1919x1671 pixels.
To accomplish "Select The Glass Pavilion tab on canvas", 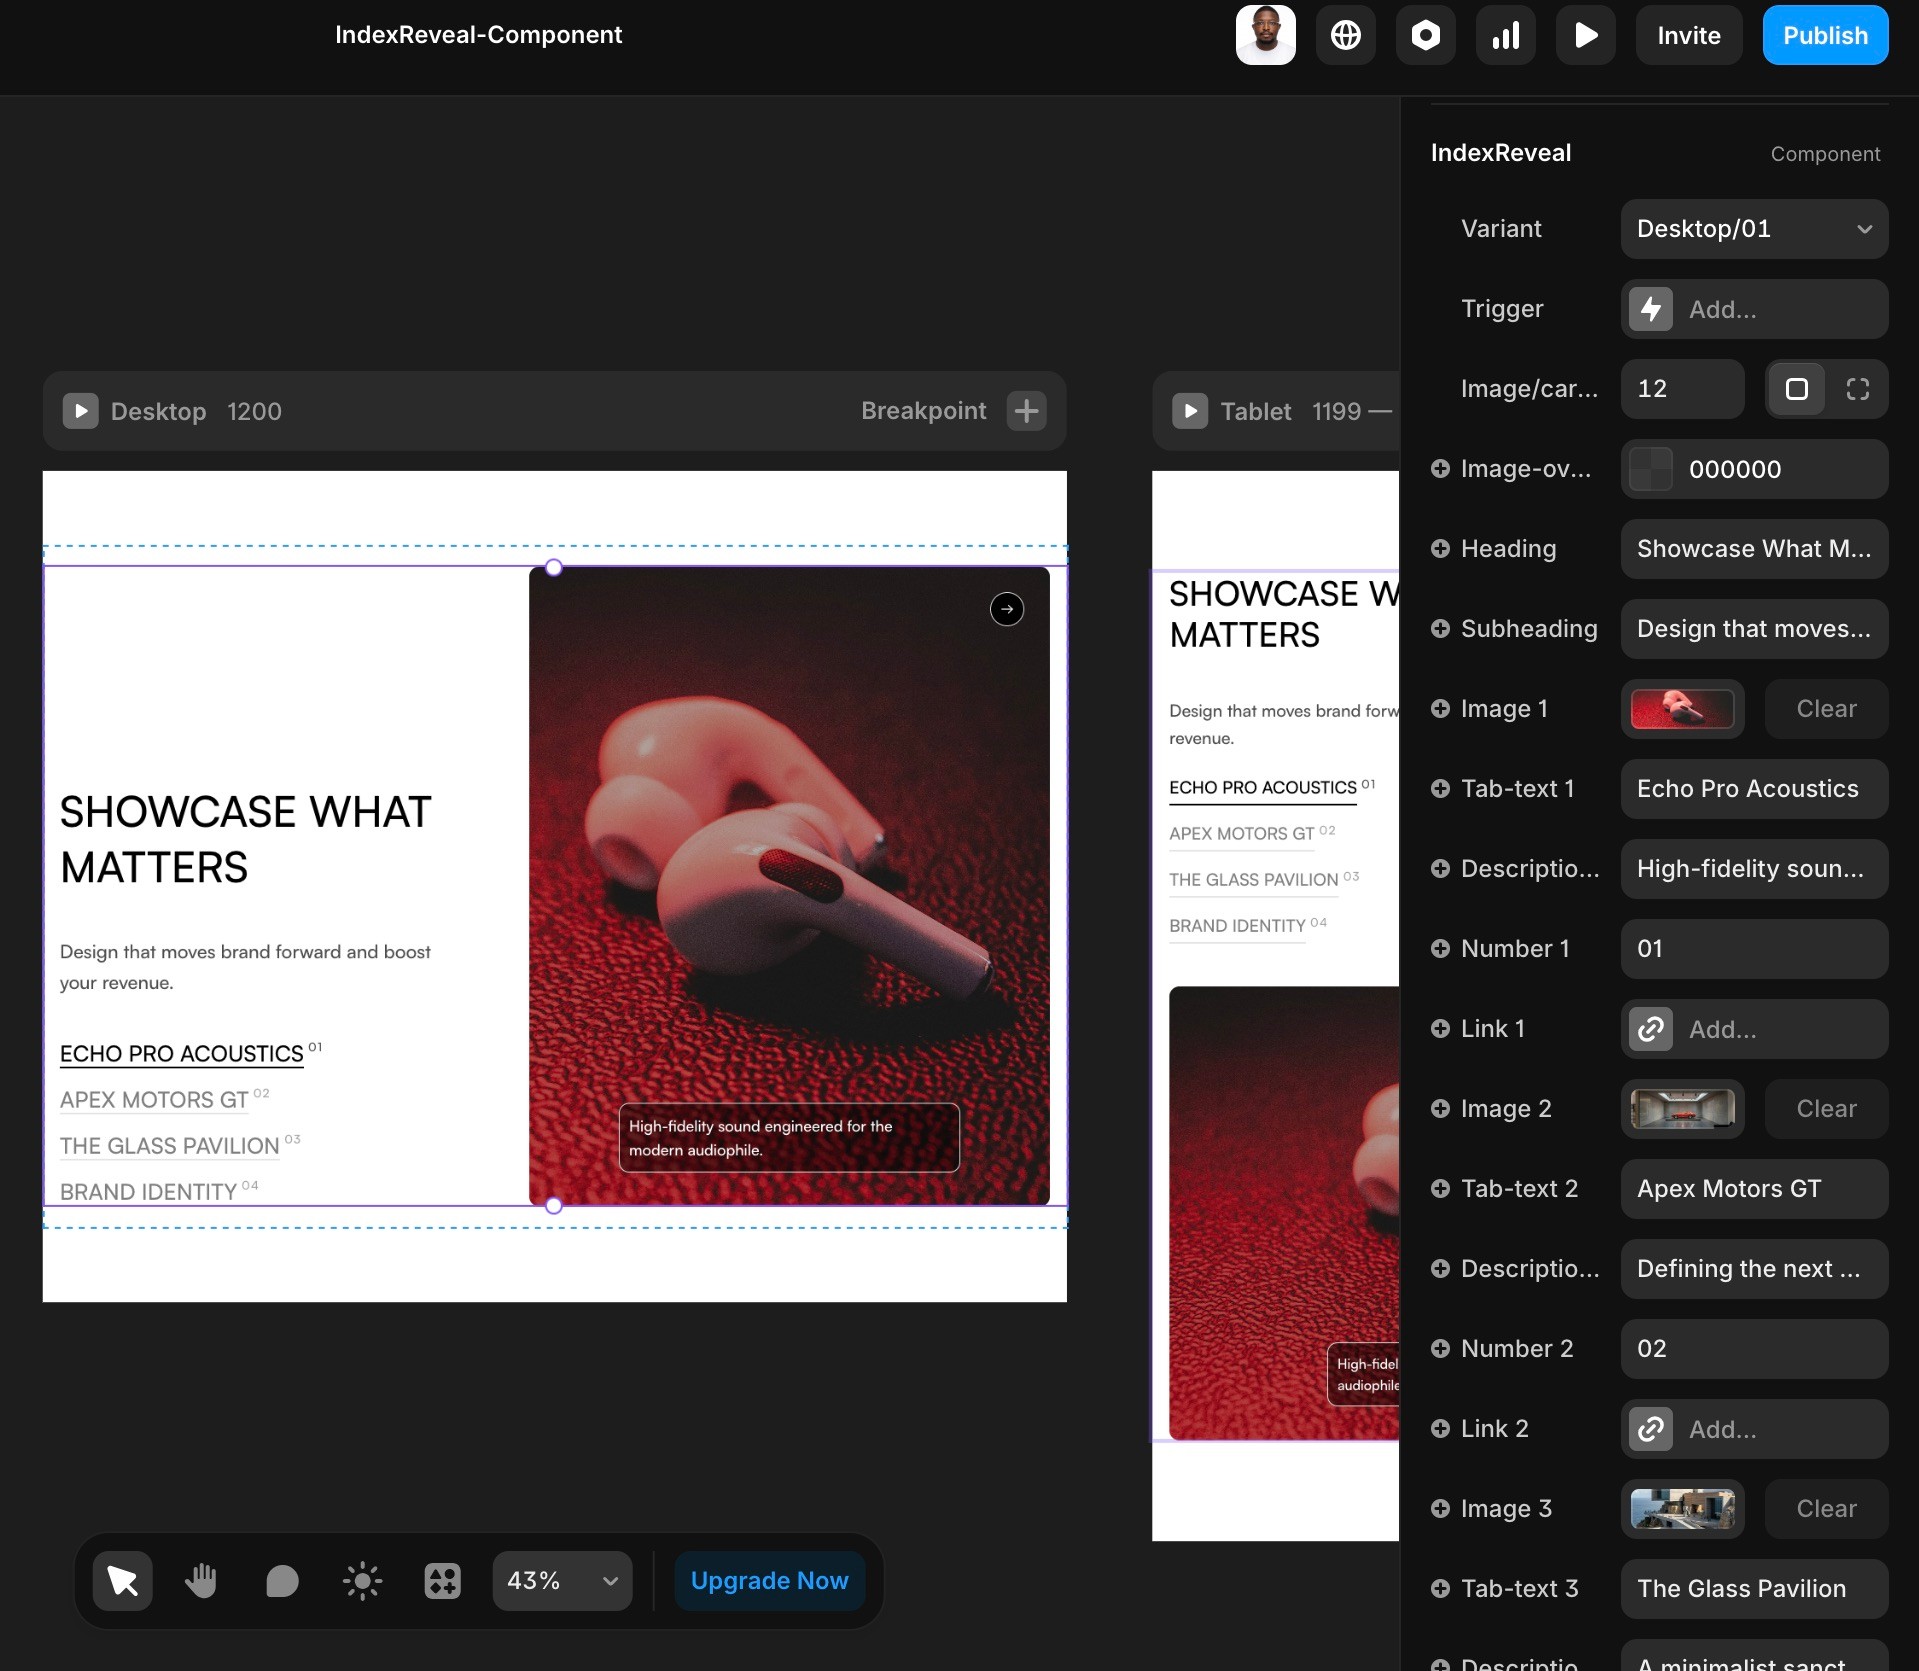I will [x=169, y=1146].
